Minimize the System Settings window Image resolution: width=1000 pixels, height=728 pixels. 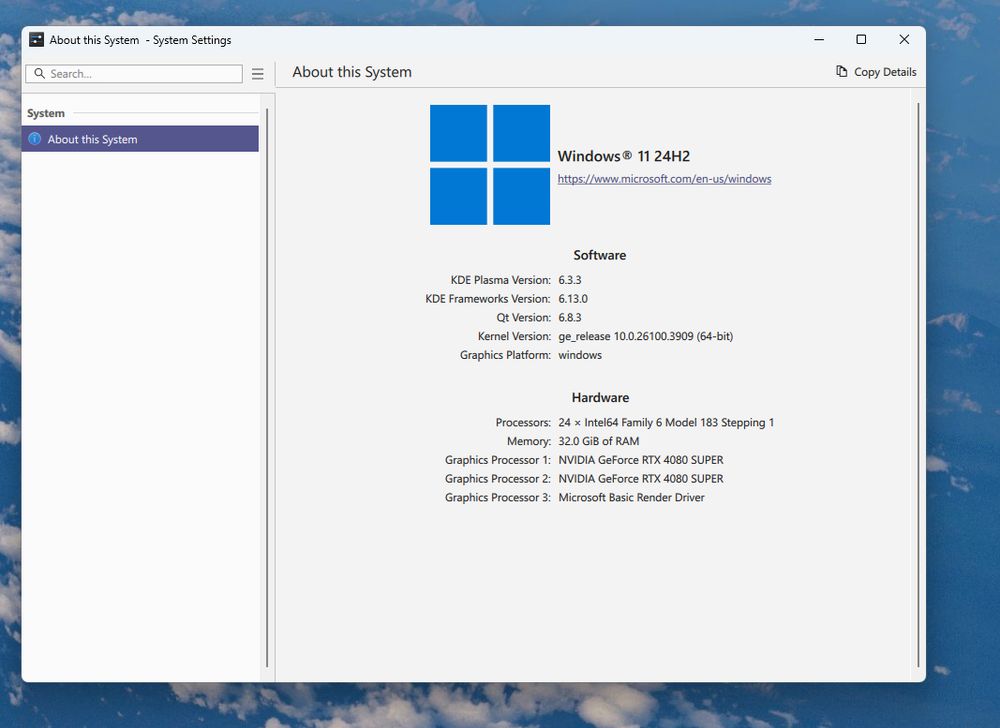[820, 40]
